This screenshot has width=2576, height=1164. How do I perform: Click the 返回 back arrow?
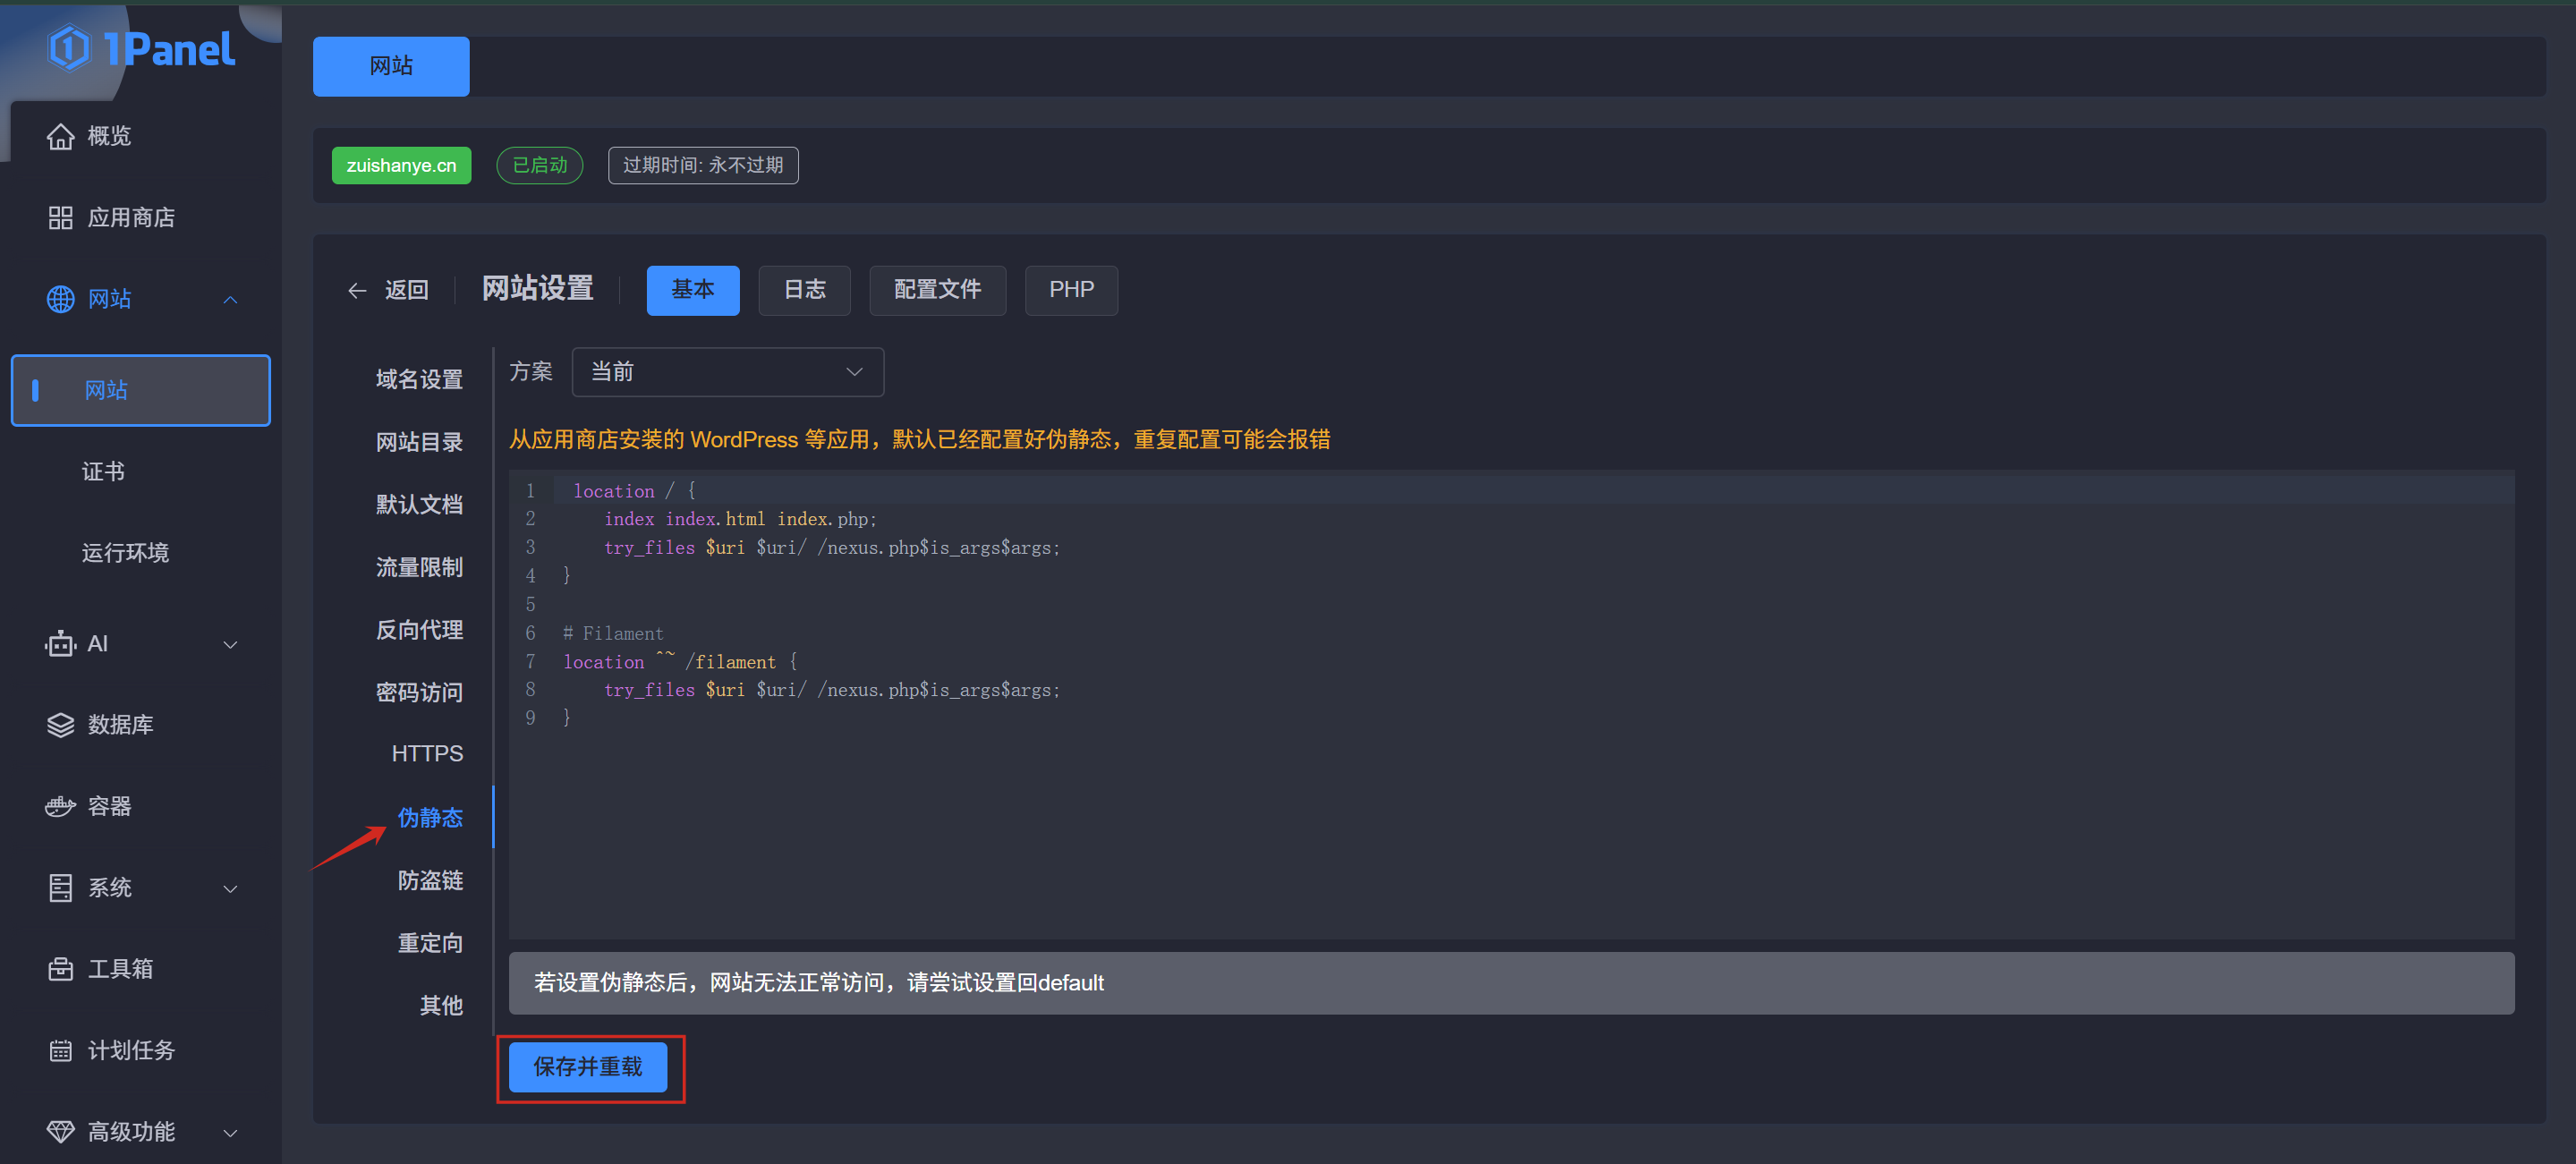(x=357, y=290)
